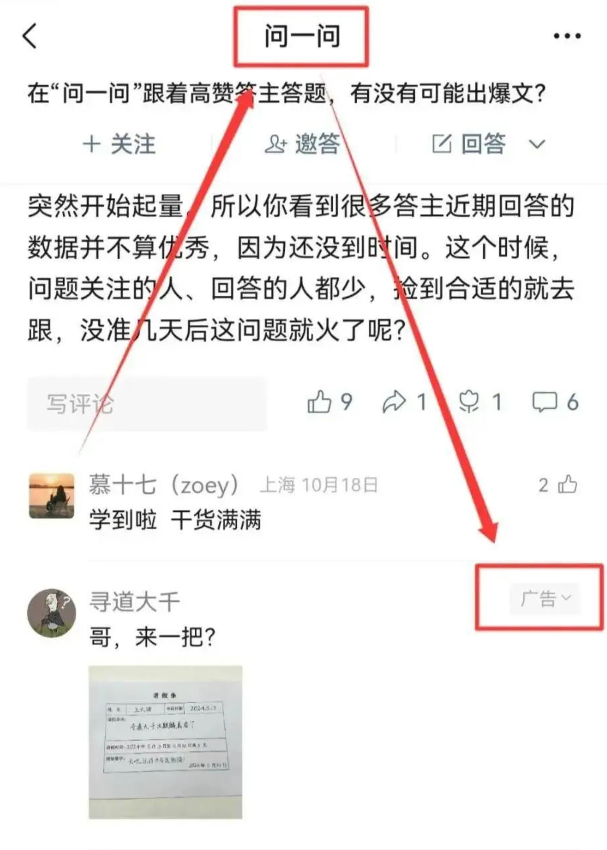Go back using the left arrow
Viewport: 607px width, 850px height.
click(x=30, y=36)
